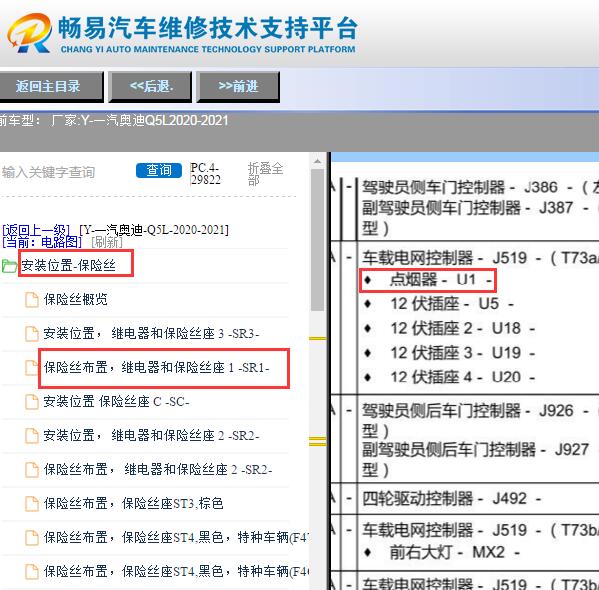Click the document icon beside 保险丝布置 SR2
Image resolution: width=599 pixels, height=590 pixels.
(32, 470)
